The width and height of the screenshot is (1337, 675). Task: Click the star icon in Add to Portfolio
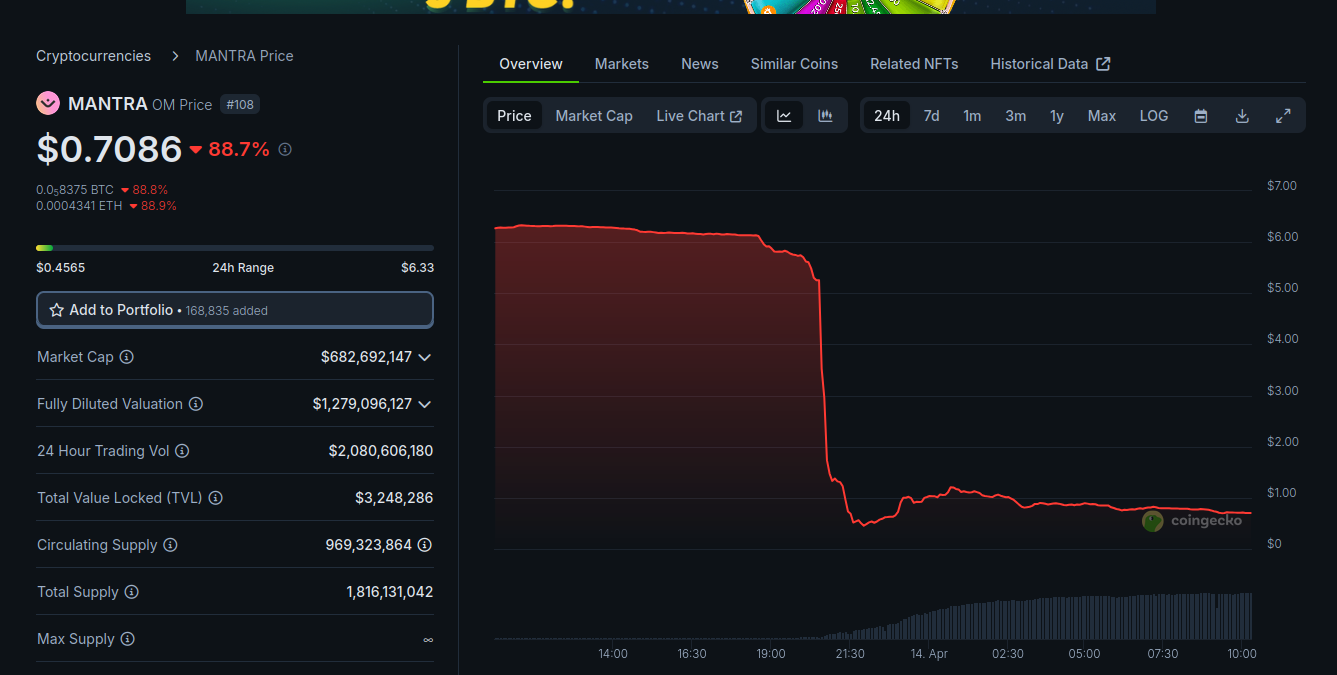coord(57,310)
